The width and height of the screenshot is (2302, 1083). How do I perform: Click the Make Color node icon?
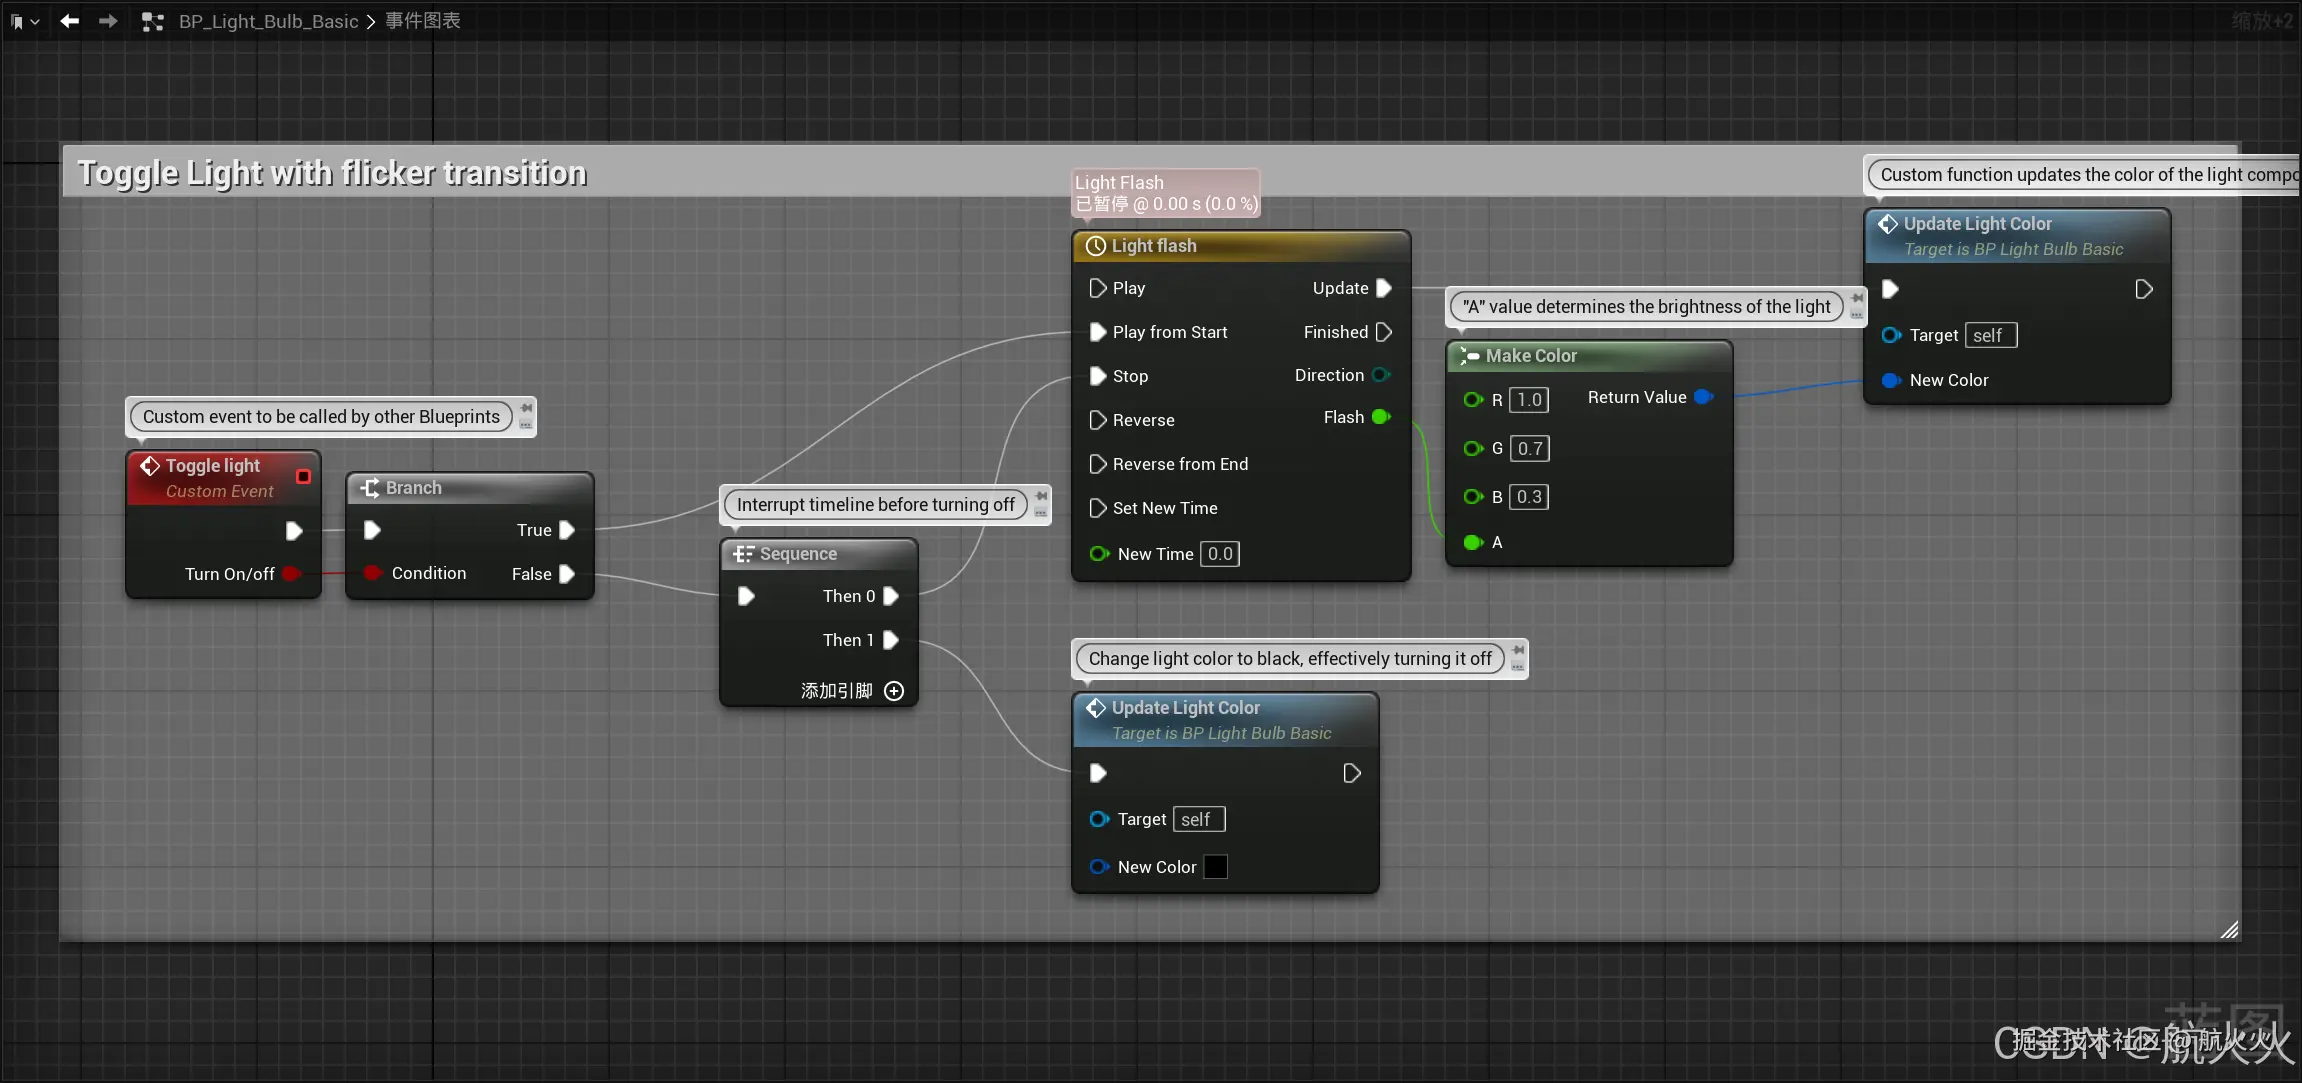pos(1469,356)
